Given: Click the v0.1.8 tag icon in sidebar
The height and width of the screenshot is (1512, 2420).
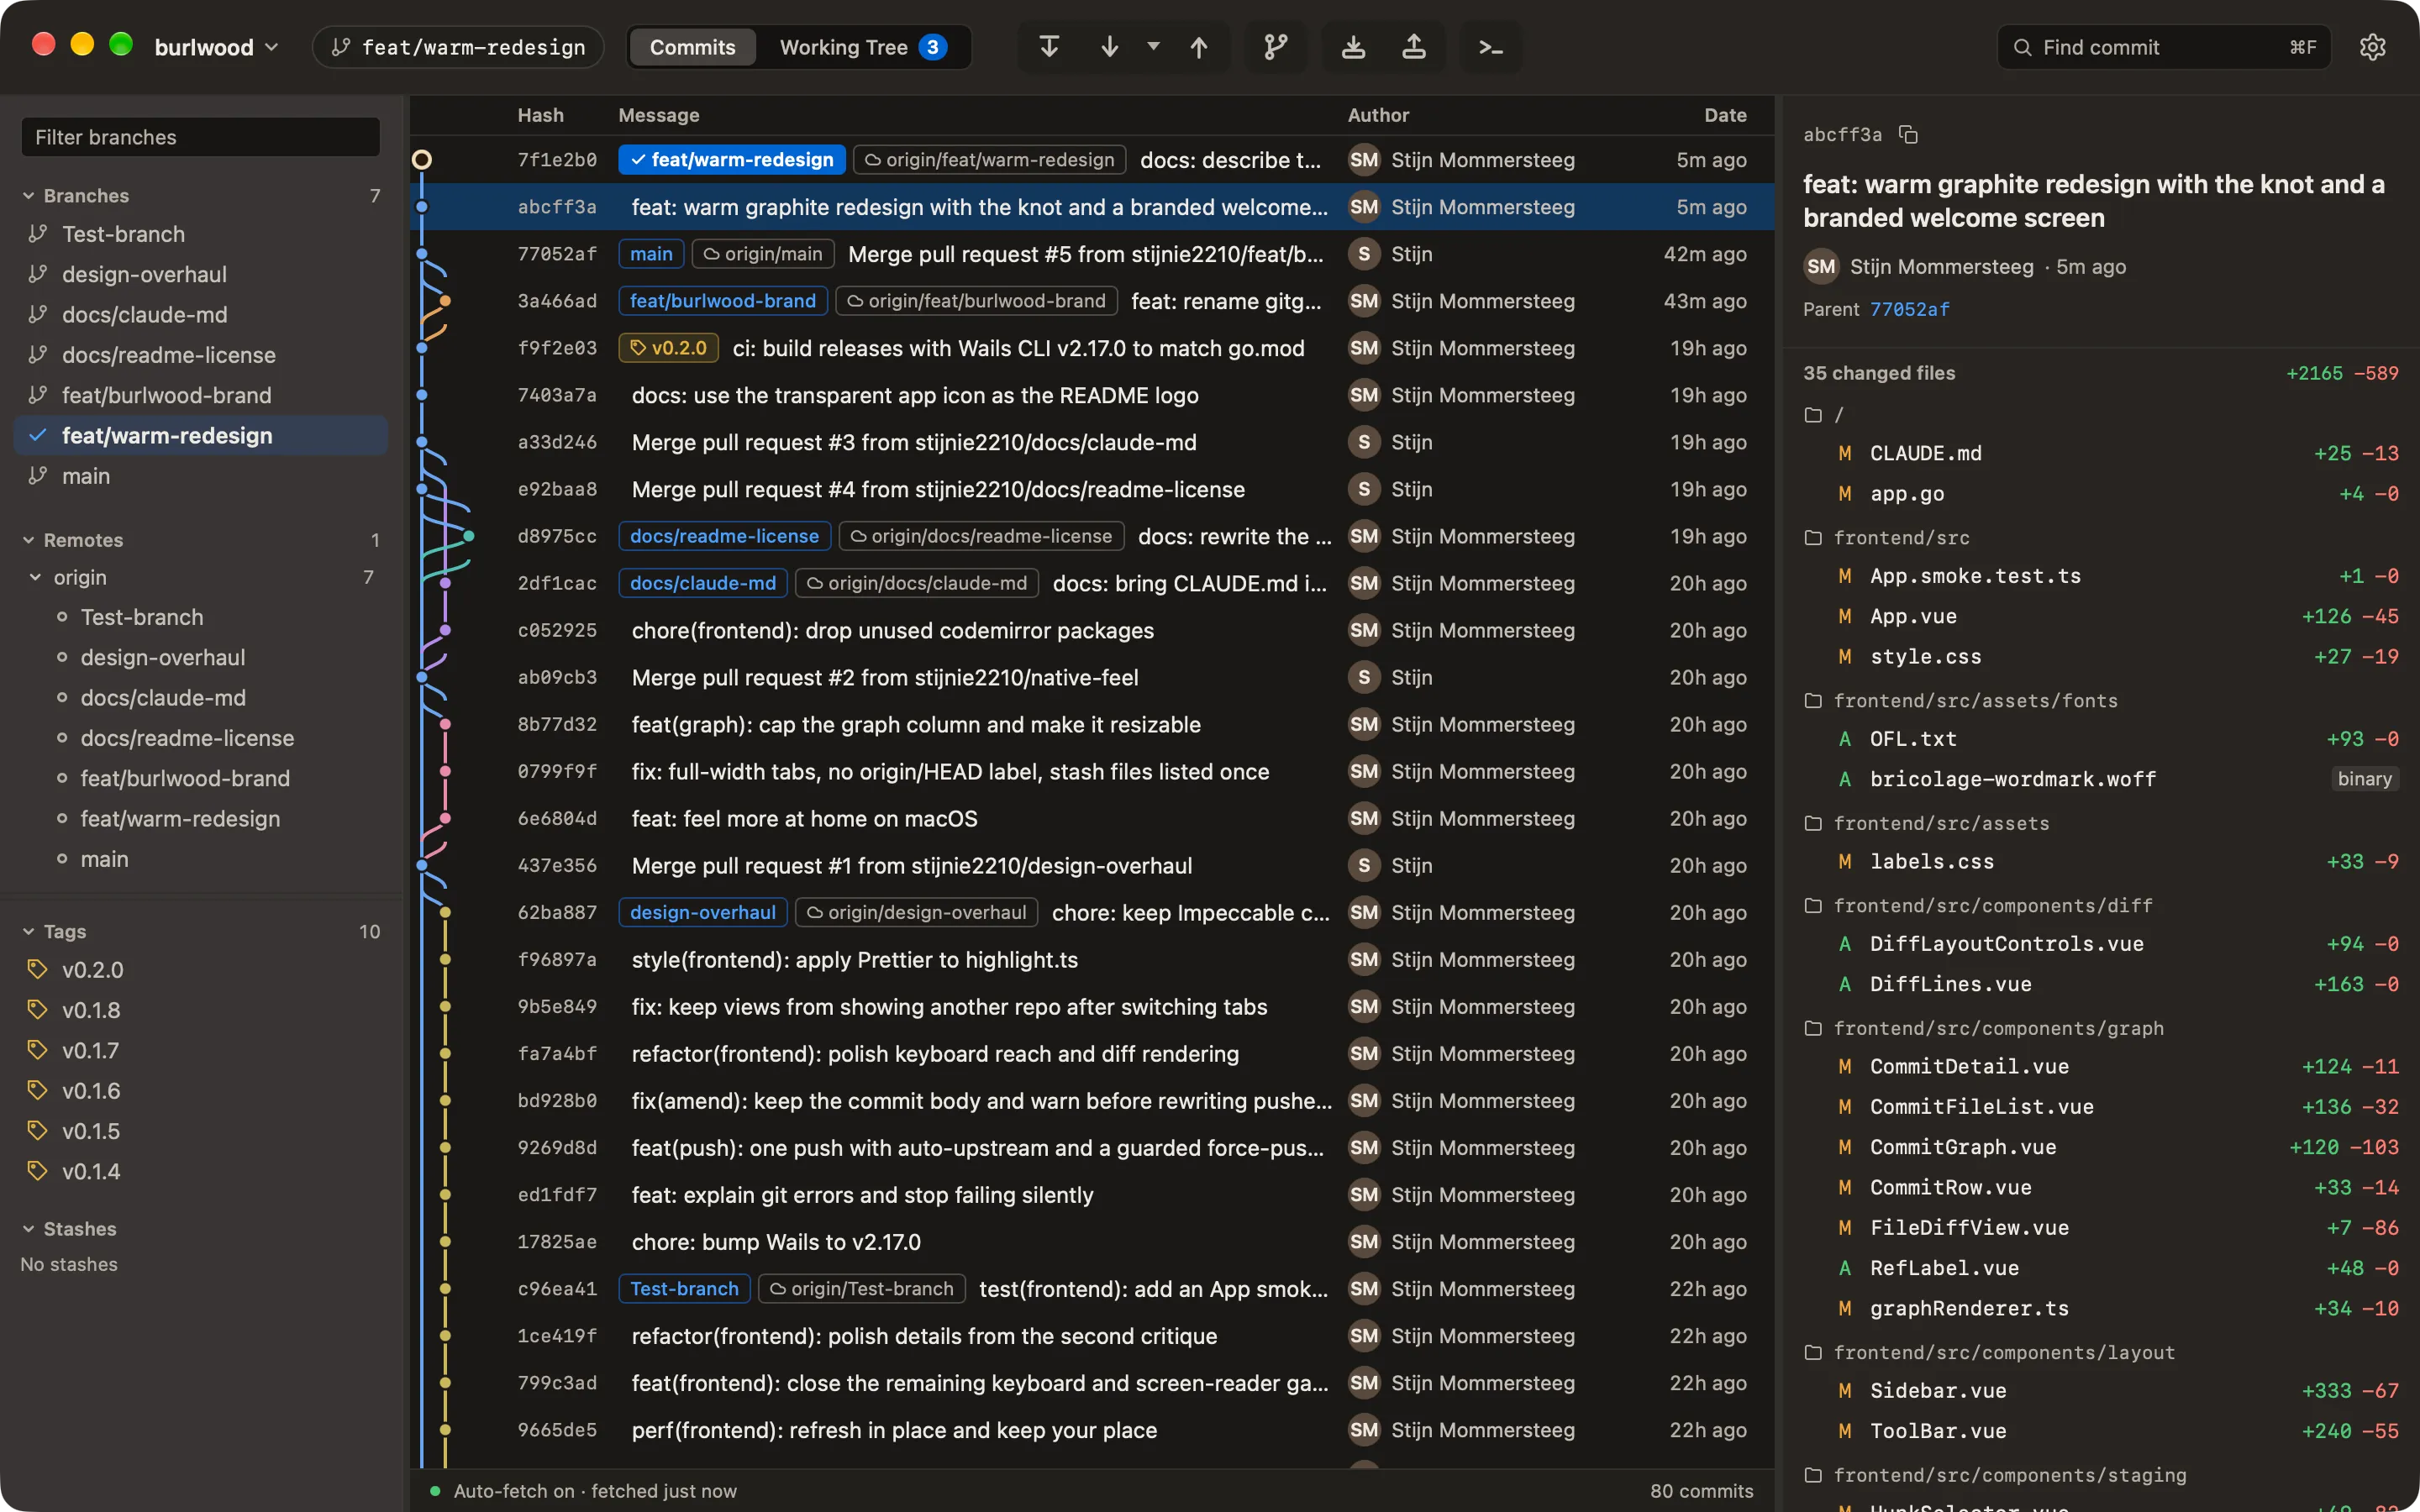Looking at the screenshot, I should (x=38, y=1009).
